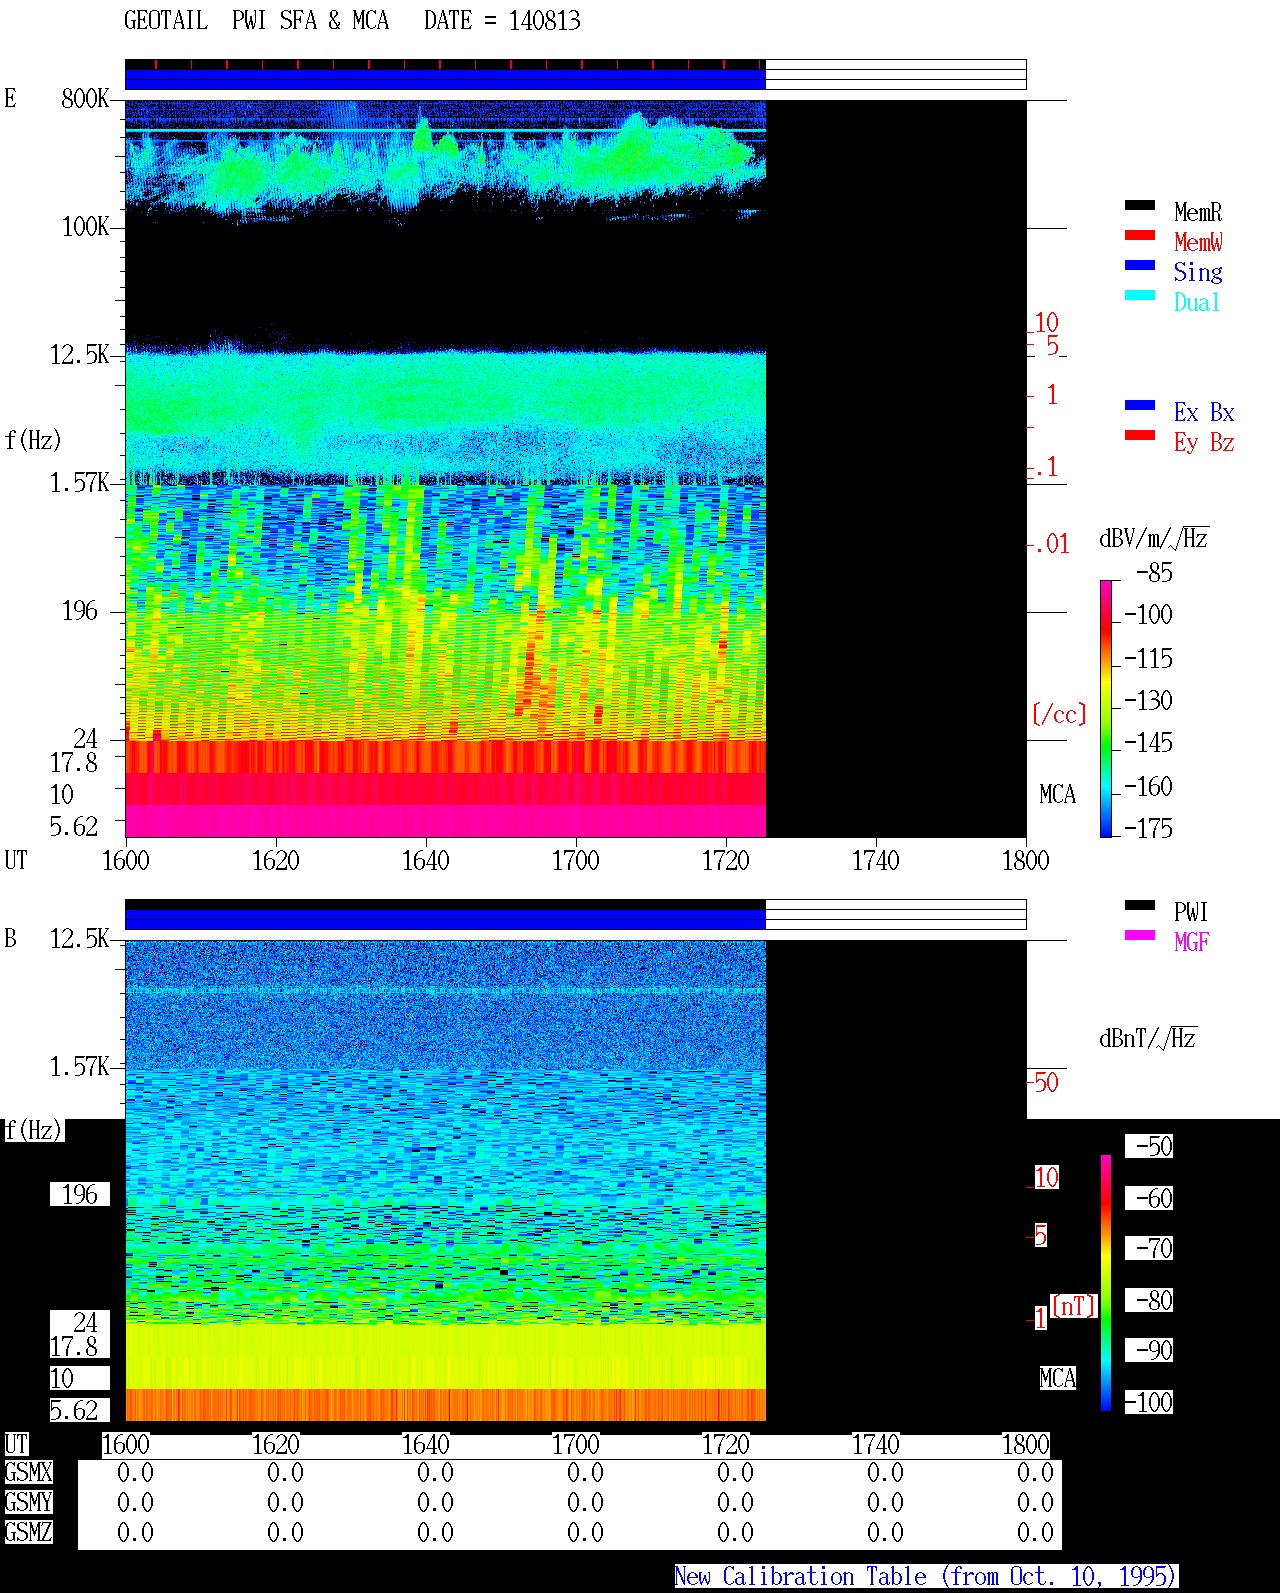The height and width of the screenshot is (1593, 1280).
Task: Click the 1720 tick under the E spectrogram
Action: [726, 860]
